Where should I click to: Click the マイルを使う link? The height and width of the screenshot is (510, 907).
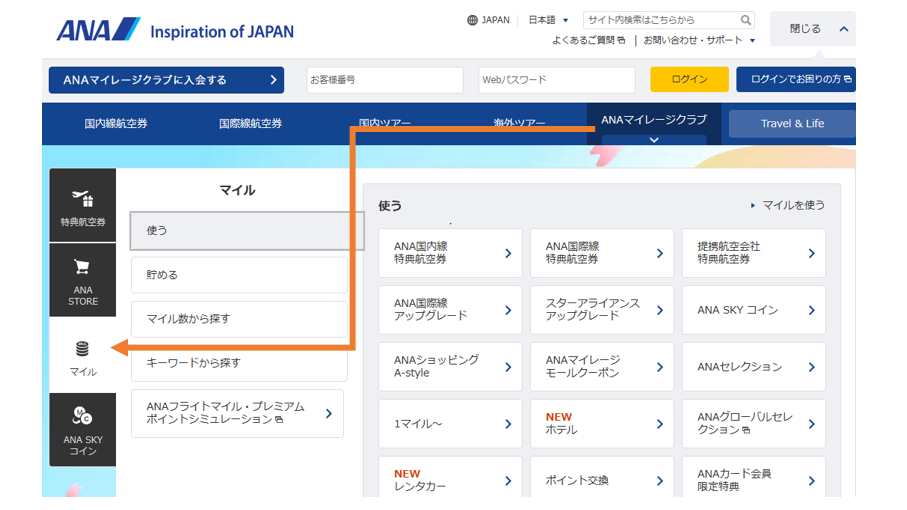(787, 205)
